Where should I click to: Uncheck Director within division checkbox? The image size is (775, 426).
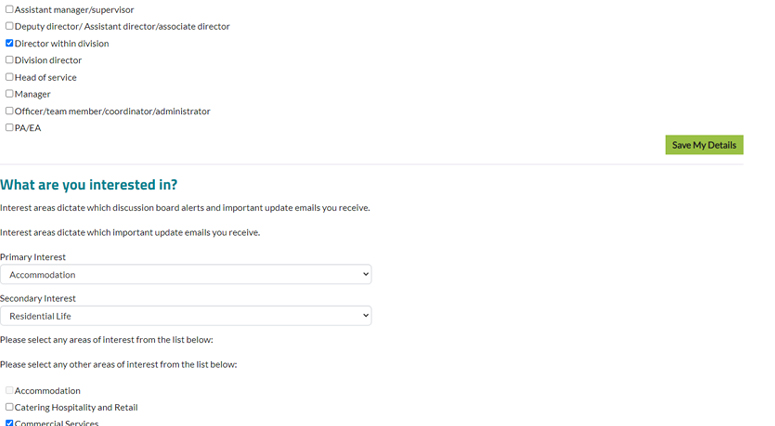tap(9, 43)
